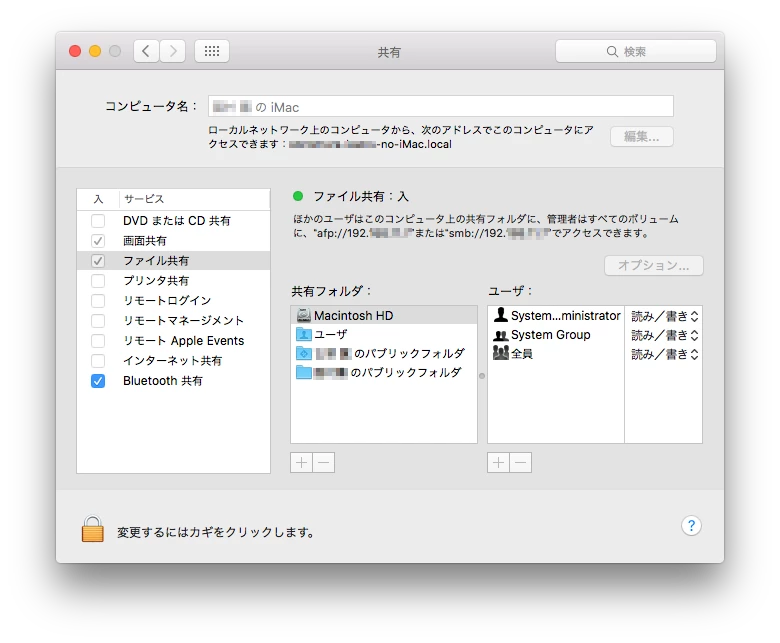Open permission dropdown for System...ministrator
Screen dimensions: 780x643
click(x=665, y=316)
